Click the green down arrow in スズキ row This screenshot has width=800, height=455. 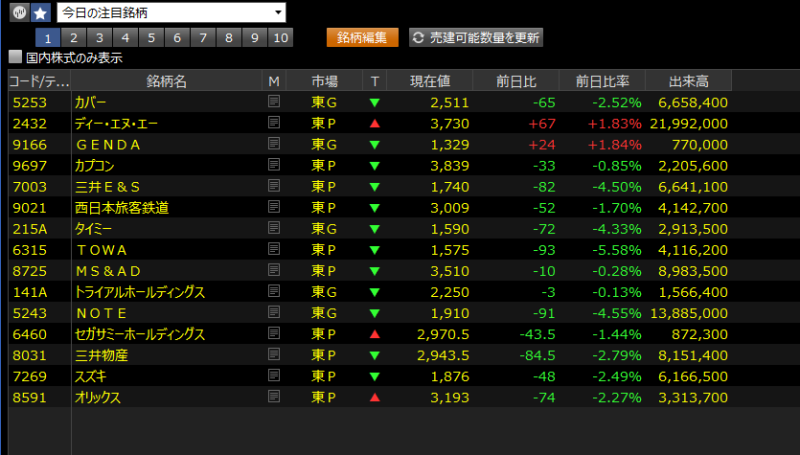374,376
